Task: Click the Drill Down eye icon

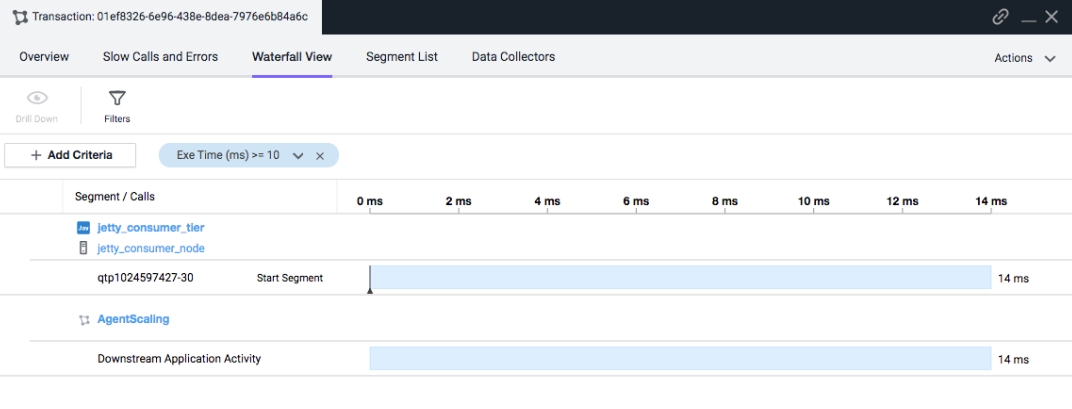Action: tap(37, 98)
